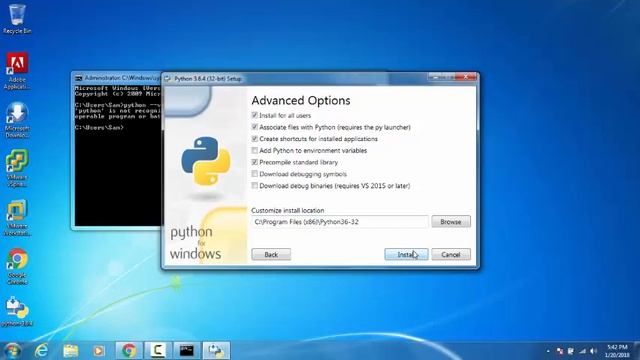Enable Add Python to environment variables

point(255,151)
